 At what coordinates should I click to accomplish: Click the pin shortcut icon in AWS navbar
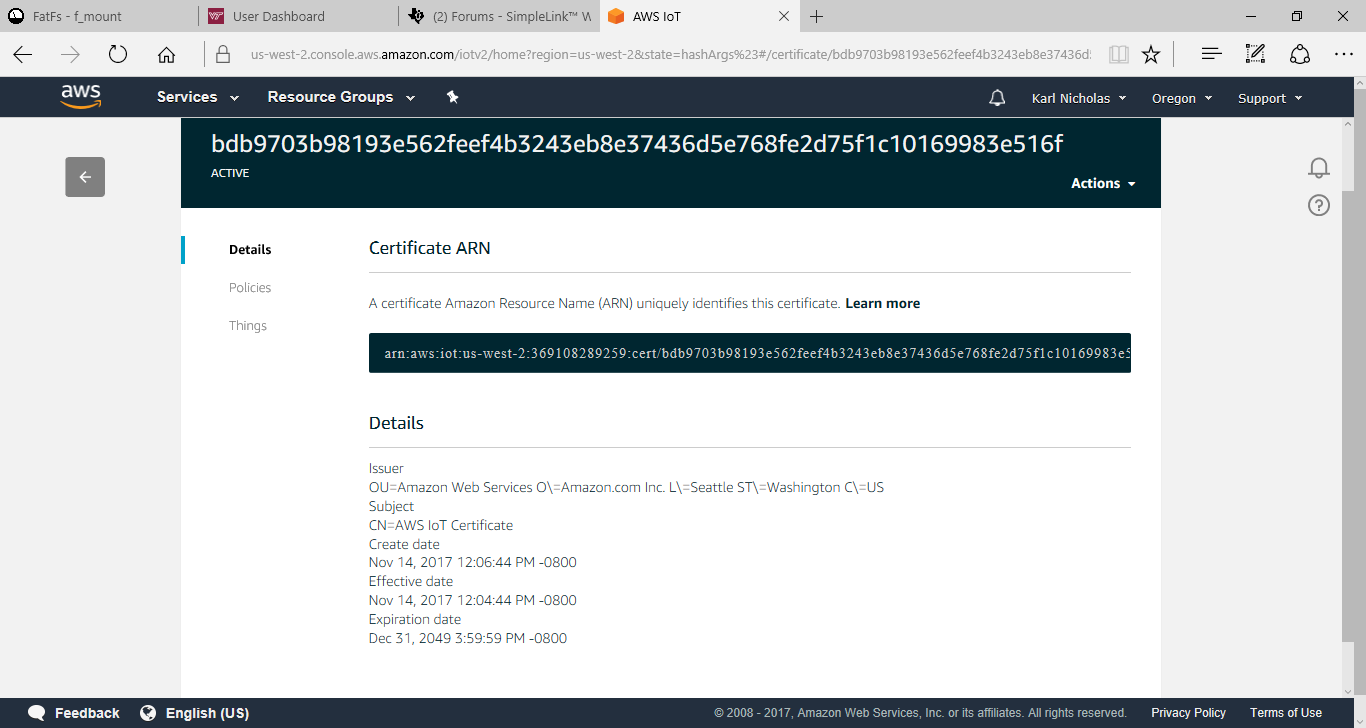pyautogui.click(x=452, y=97)
